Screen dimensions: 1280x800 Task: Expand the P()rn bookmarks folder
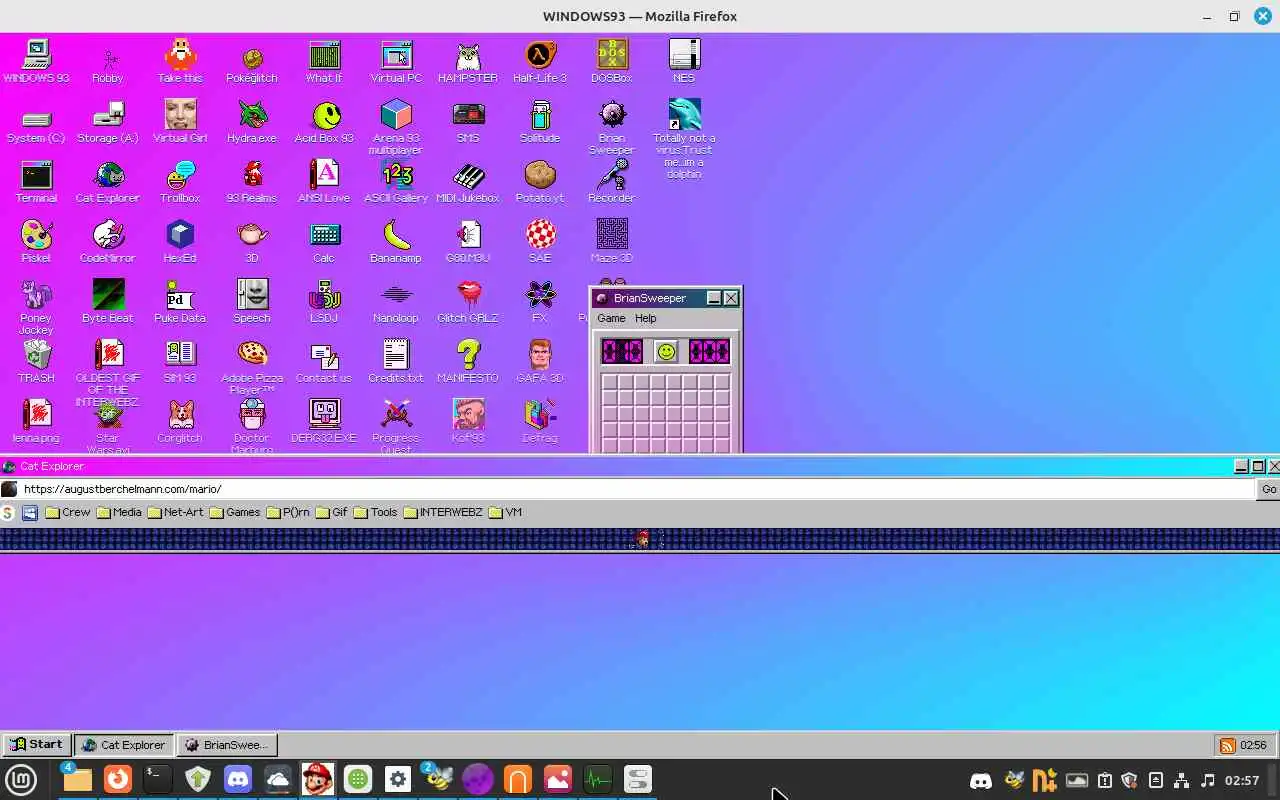click(x=287, y=512)
